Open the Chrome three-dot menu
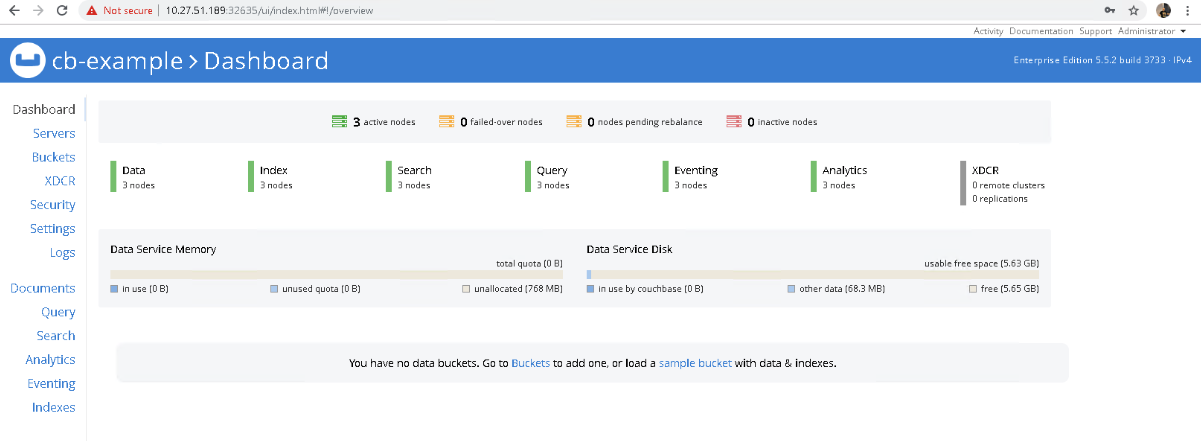The image size is (1201, 441). pyautogui.click(x=1188, y=10)
